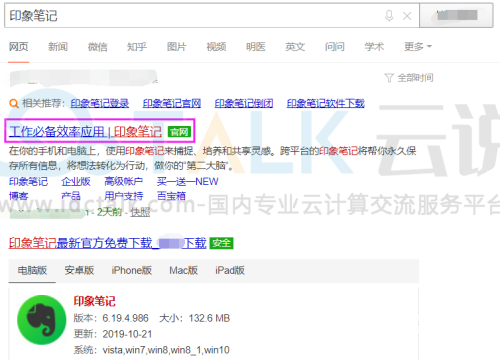500x360 pixels.
Task: Switch to the Mac版 download tab
Action: click(x=184, y=270)
